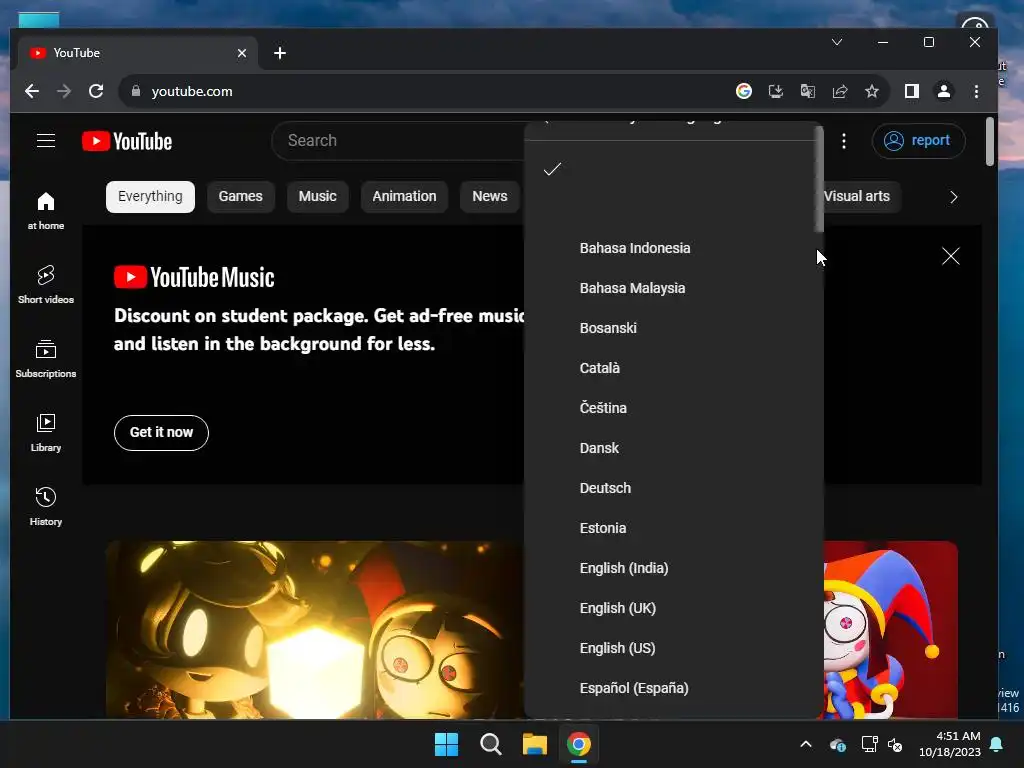Choose English (US) language

click(670, 648)
